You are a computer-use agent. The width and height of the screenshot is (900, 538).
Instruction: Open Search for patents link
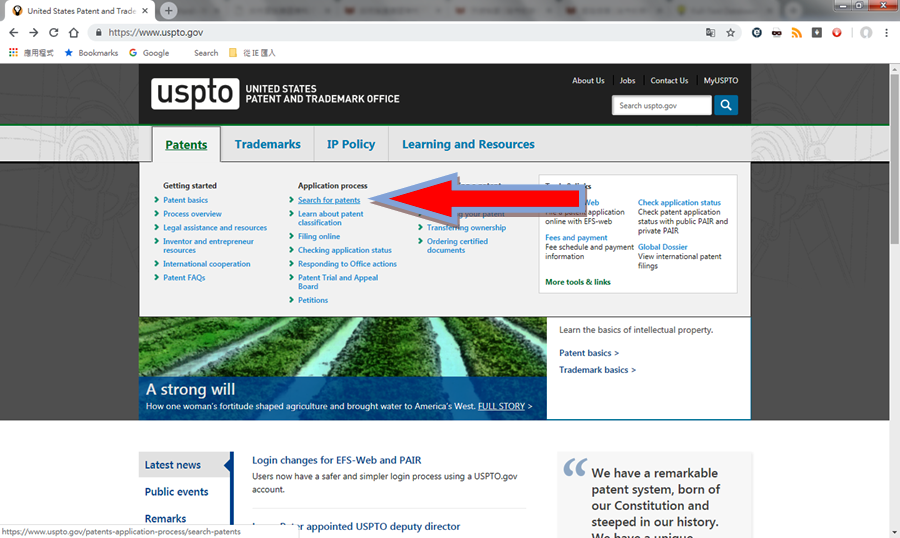329,200
